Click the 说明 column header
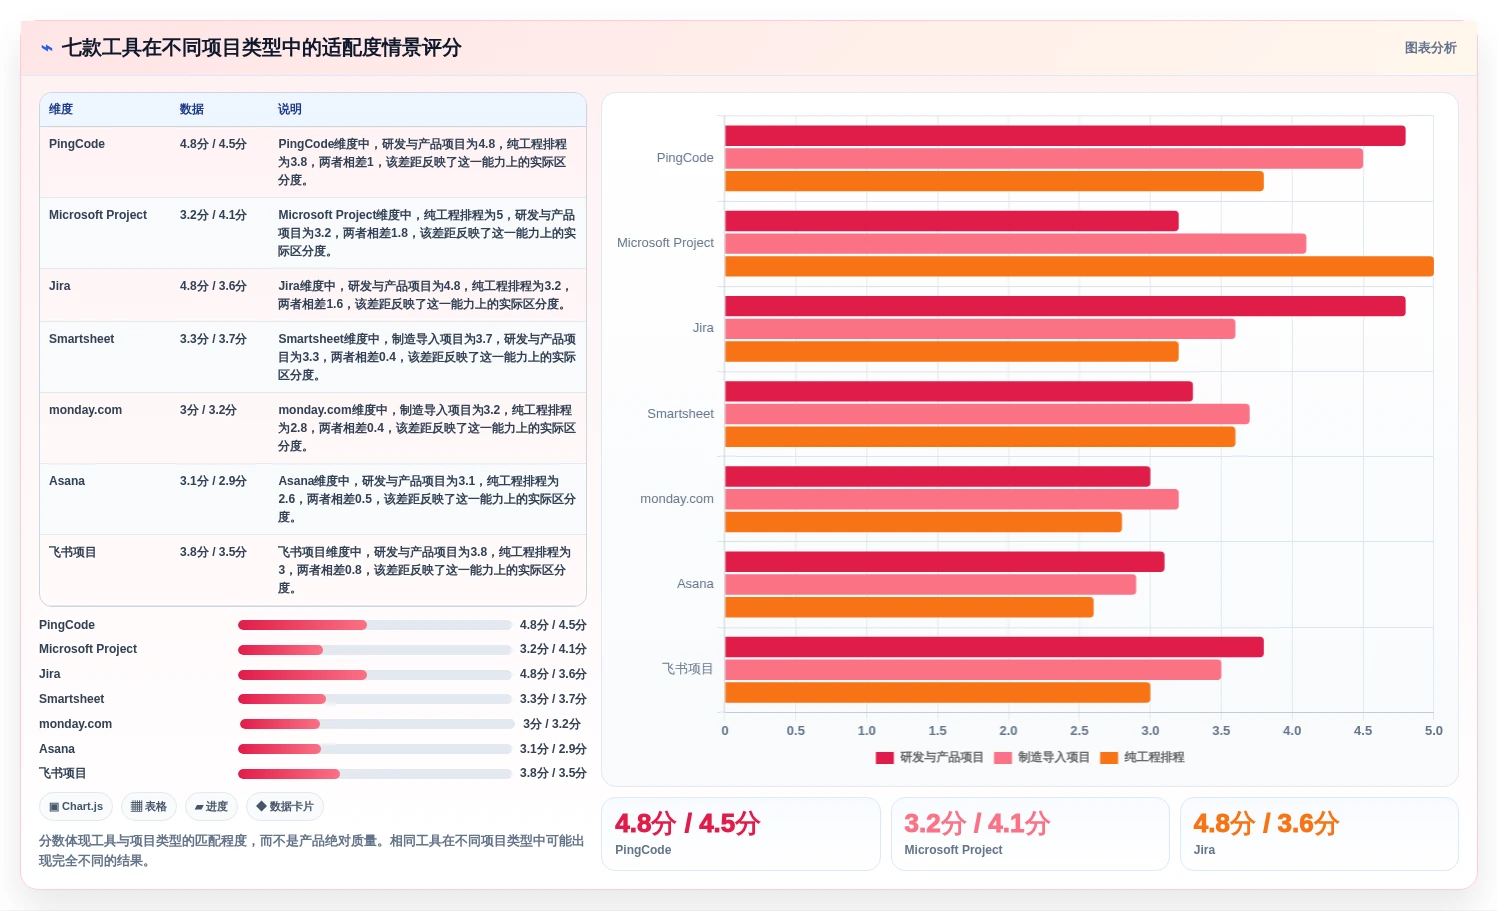This screenshot has height=911, width=1498. [x=290, y=110]
